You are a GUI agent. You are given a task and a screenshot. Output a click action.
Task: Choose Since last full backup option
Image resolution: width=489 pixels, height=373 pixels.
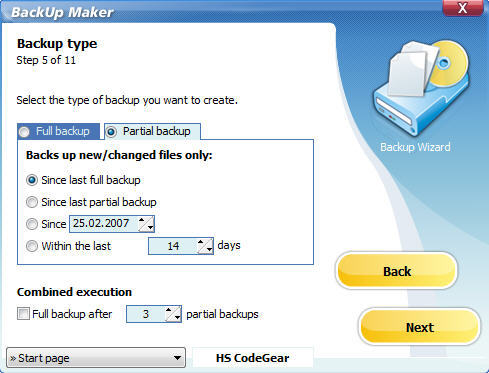pyautogui.click(x=83, y=180)
